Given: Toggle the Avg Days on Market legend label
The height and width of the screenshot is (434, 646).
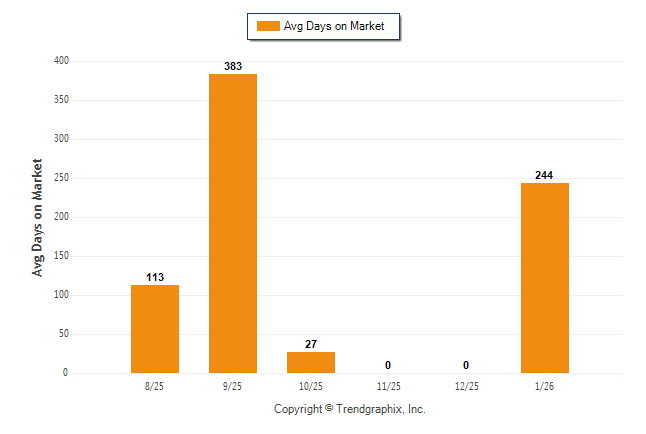Looking at the screenshot, I should tap(334, 26).
